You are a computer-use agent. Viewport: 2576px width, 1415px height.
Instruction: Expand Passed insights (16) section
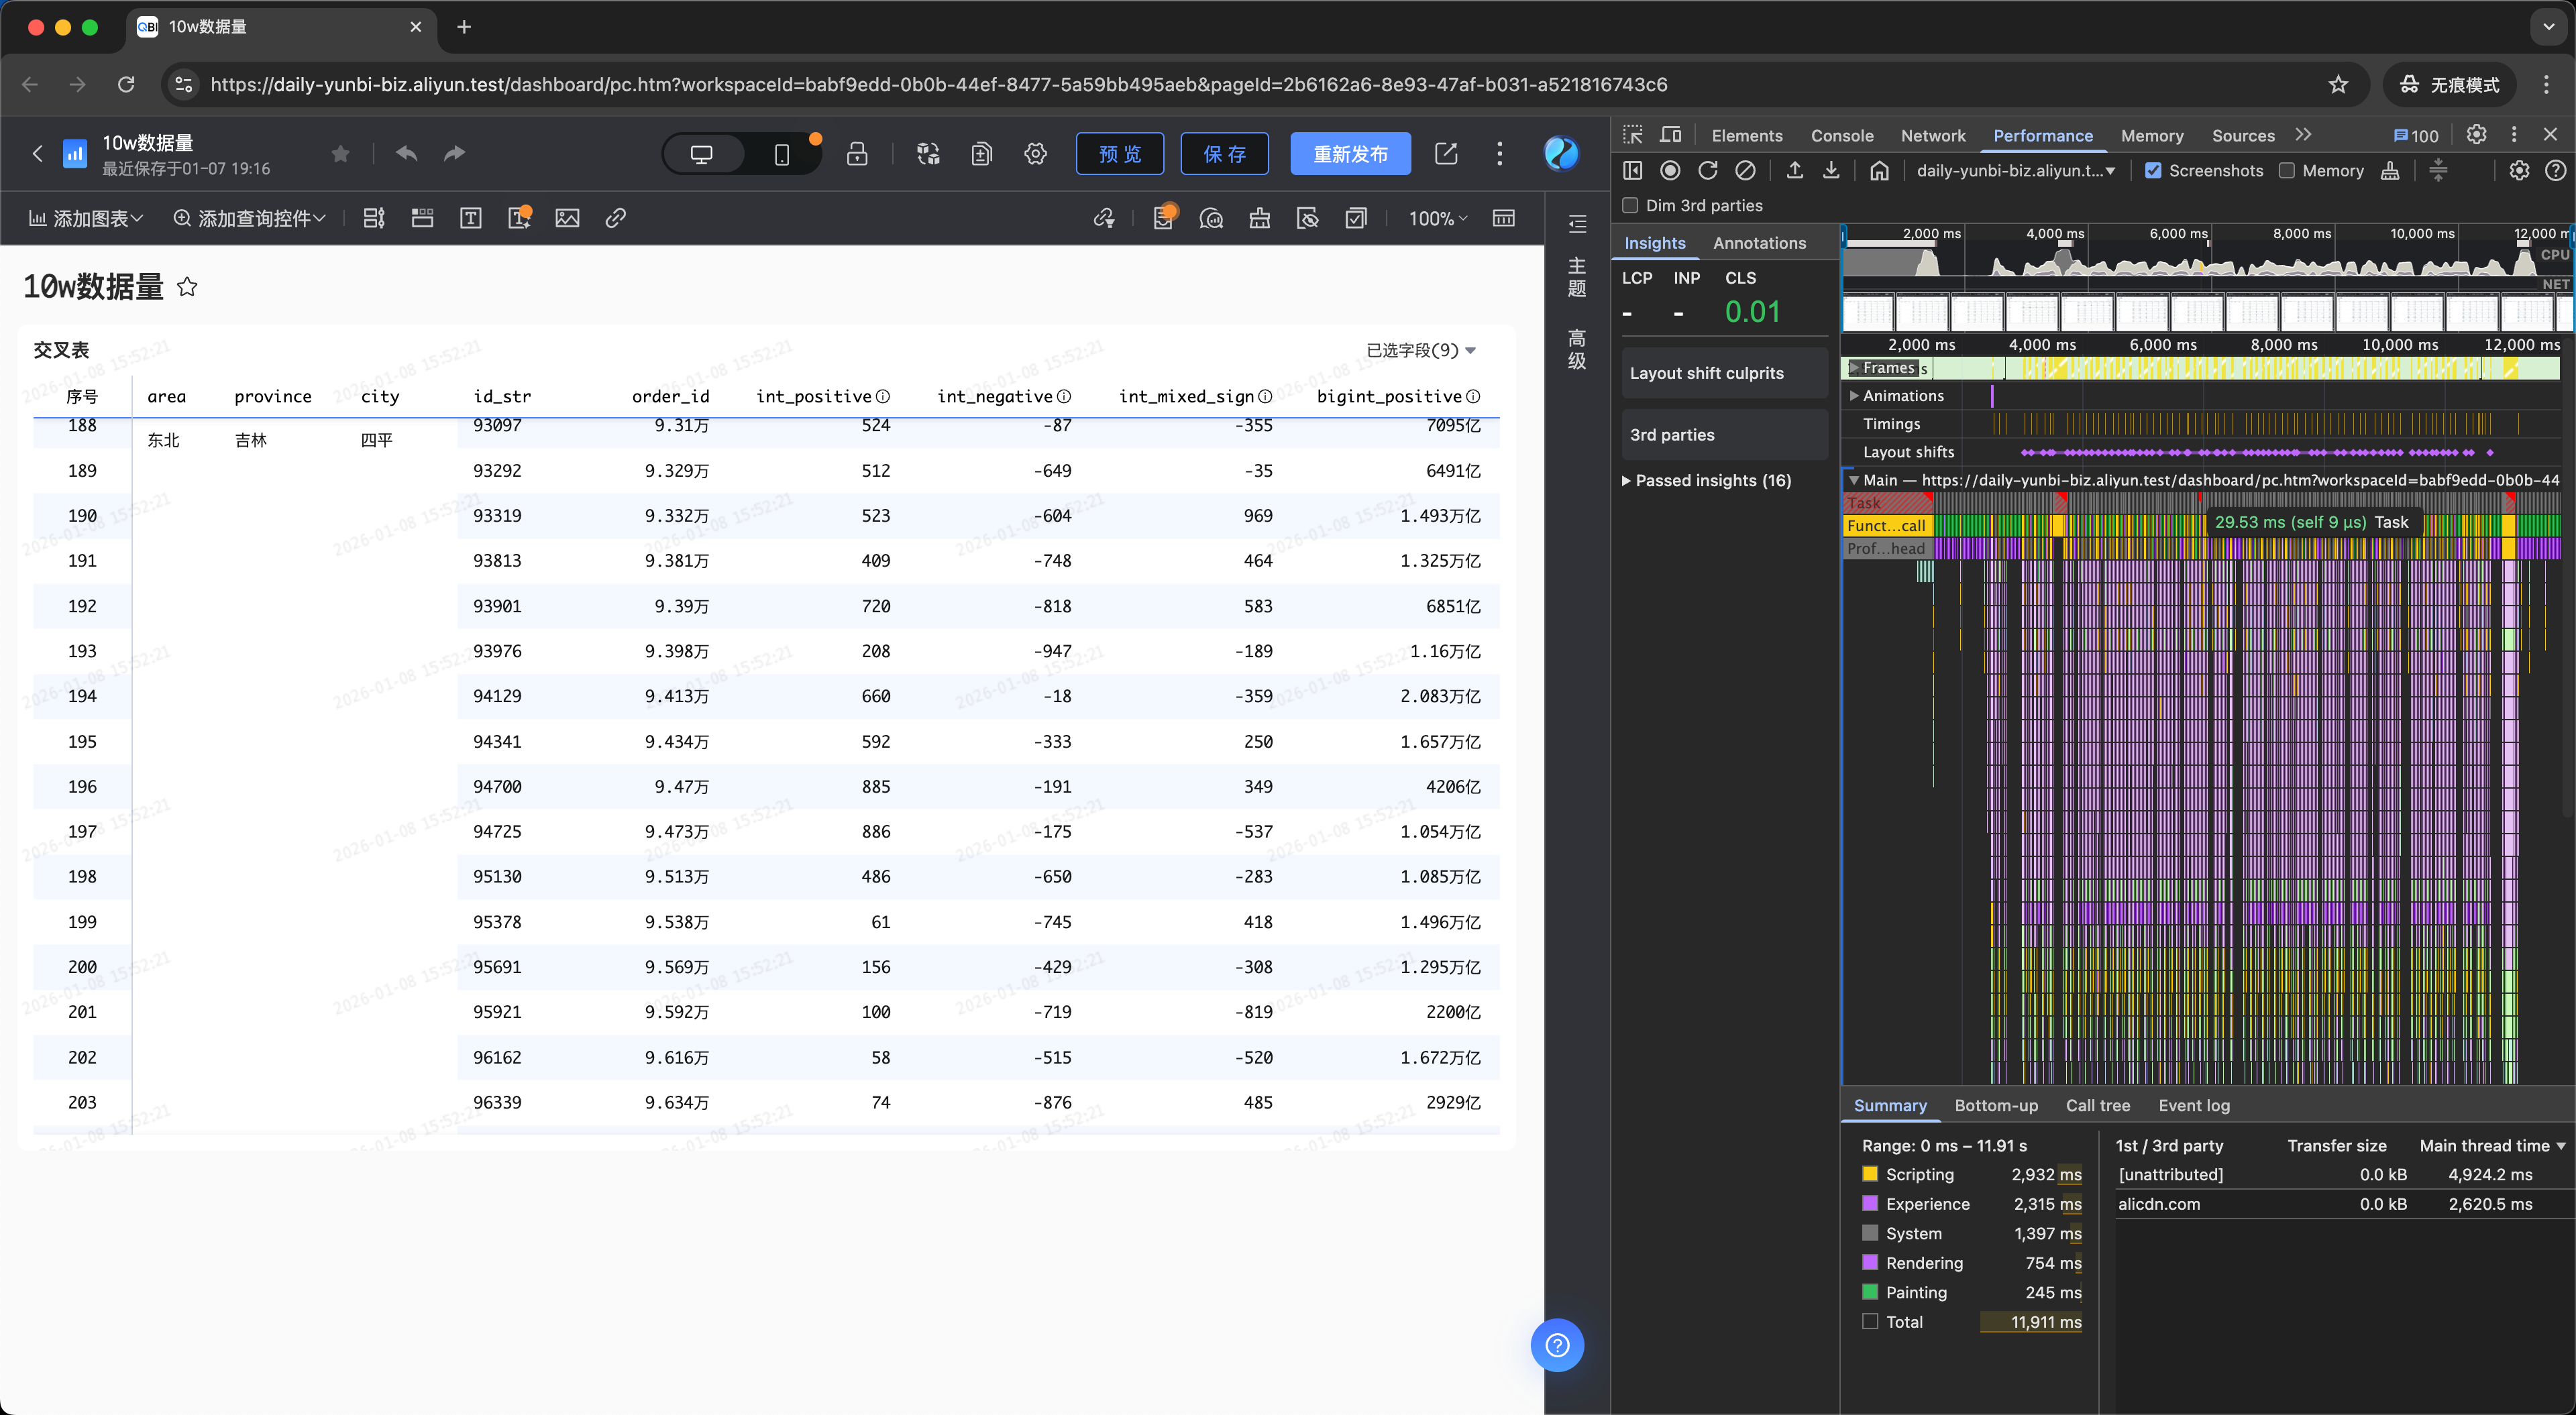(1706, 480)
